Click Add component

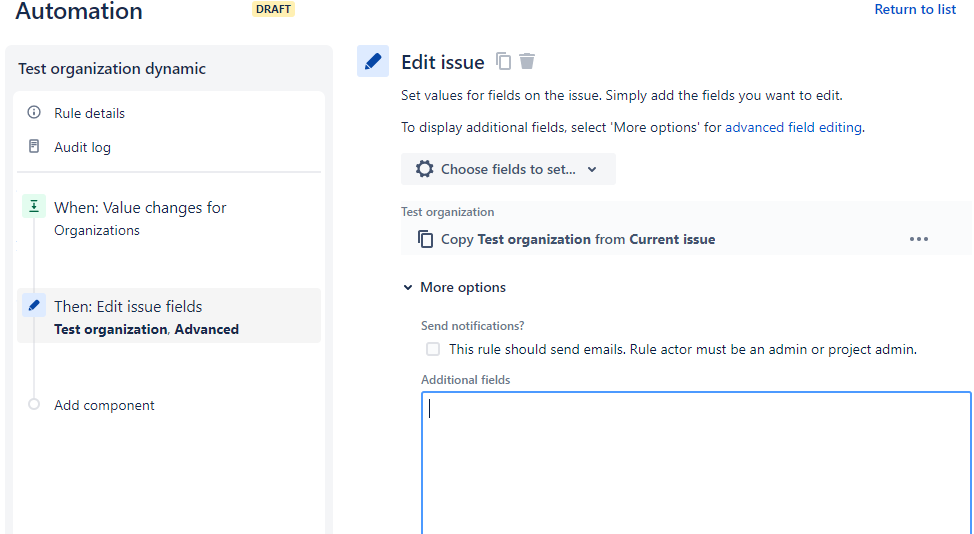pos(104,405)
